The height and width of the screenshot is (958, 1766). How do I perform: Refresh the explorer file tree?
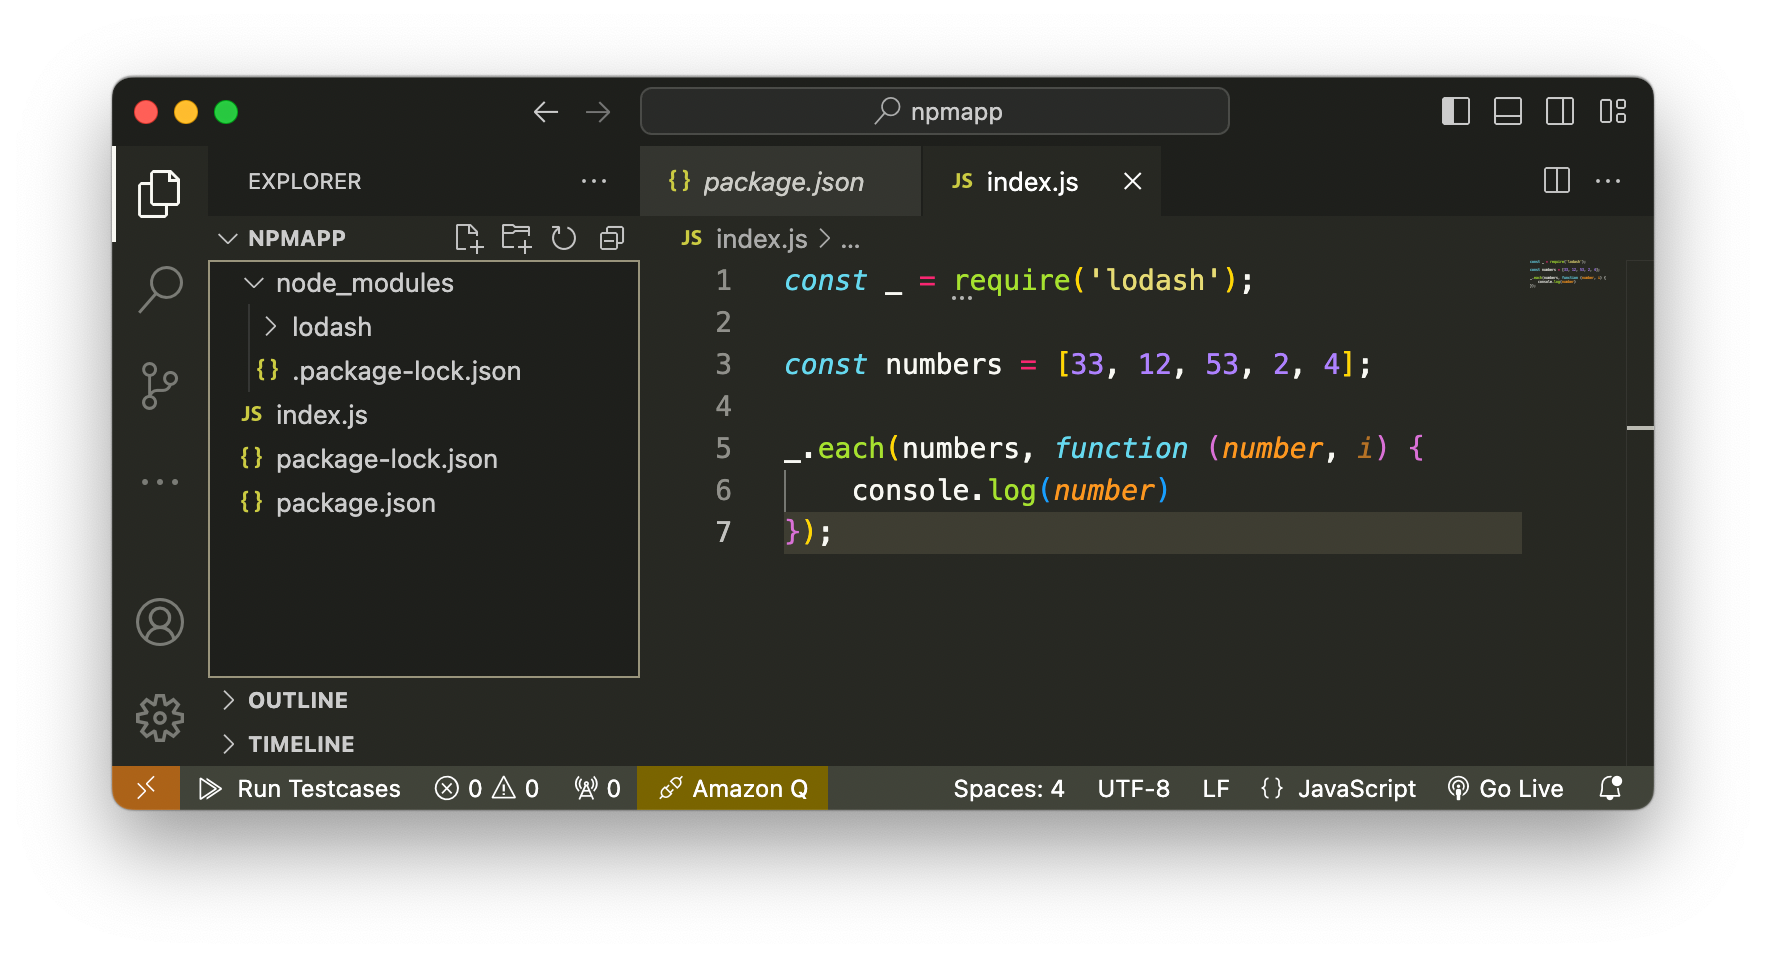click(564, 238)
